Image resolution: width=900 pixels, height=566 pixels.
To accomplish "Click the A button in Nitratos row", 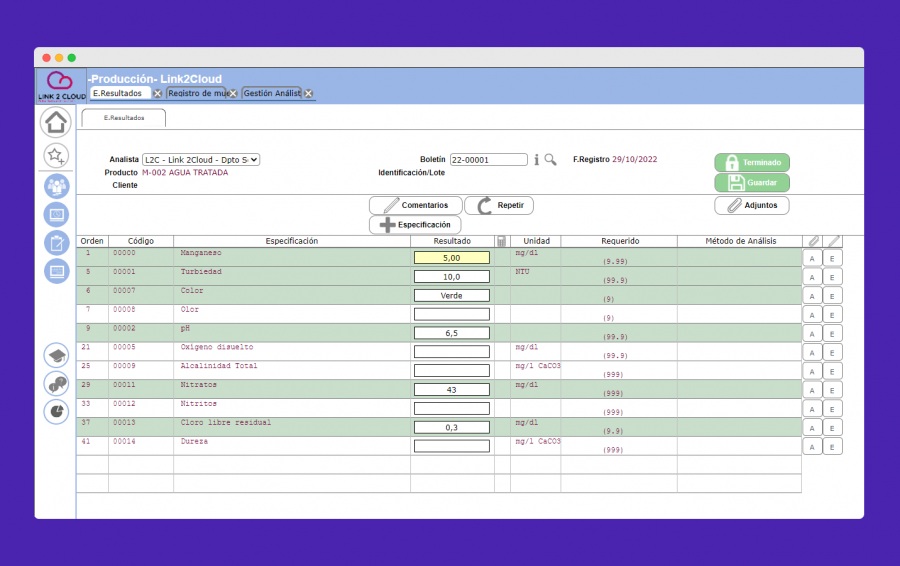I will coord(812,390).
